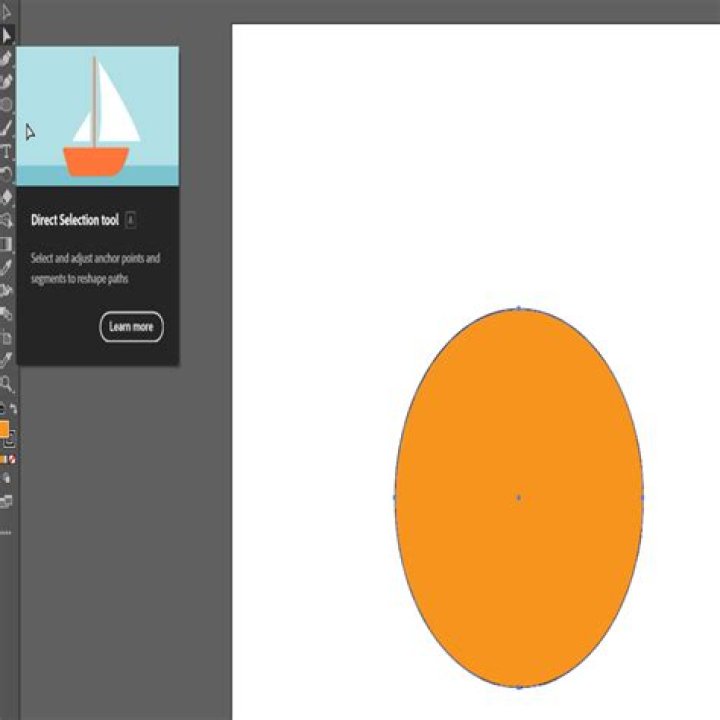
Task: Open Edit Toolbar three-dots menu
Action: click(5, 533)
